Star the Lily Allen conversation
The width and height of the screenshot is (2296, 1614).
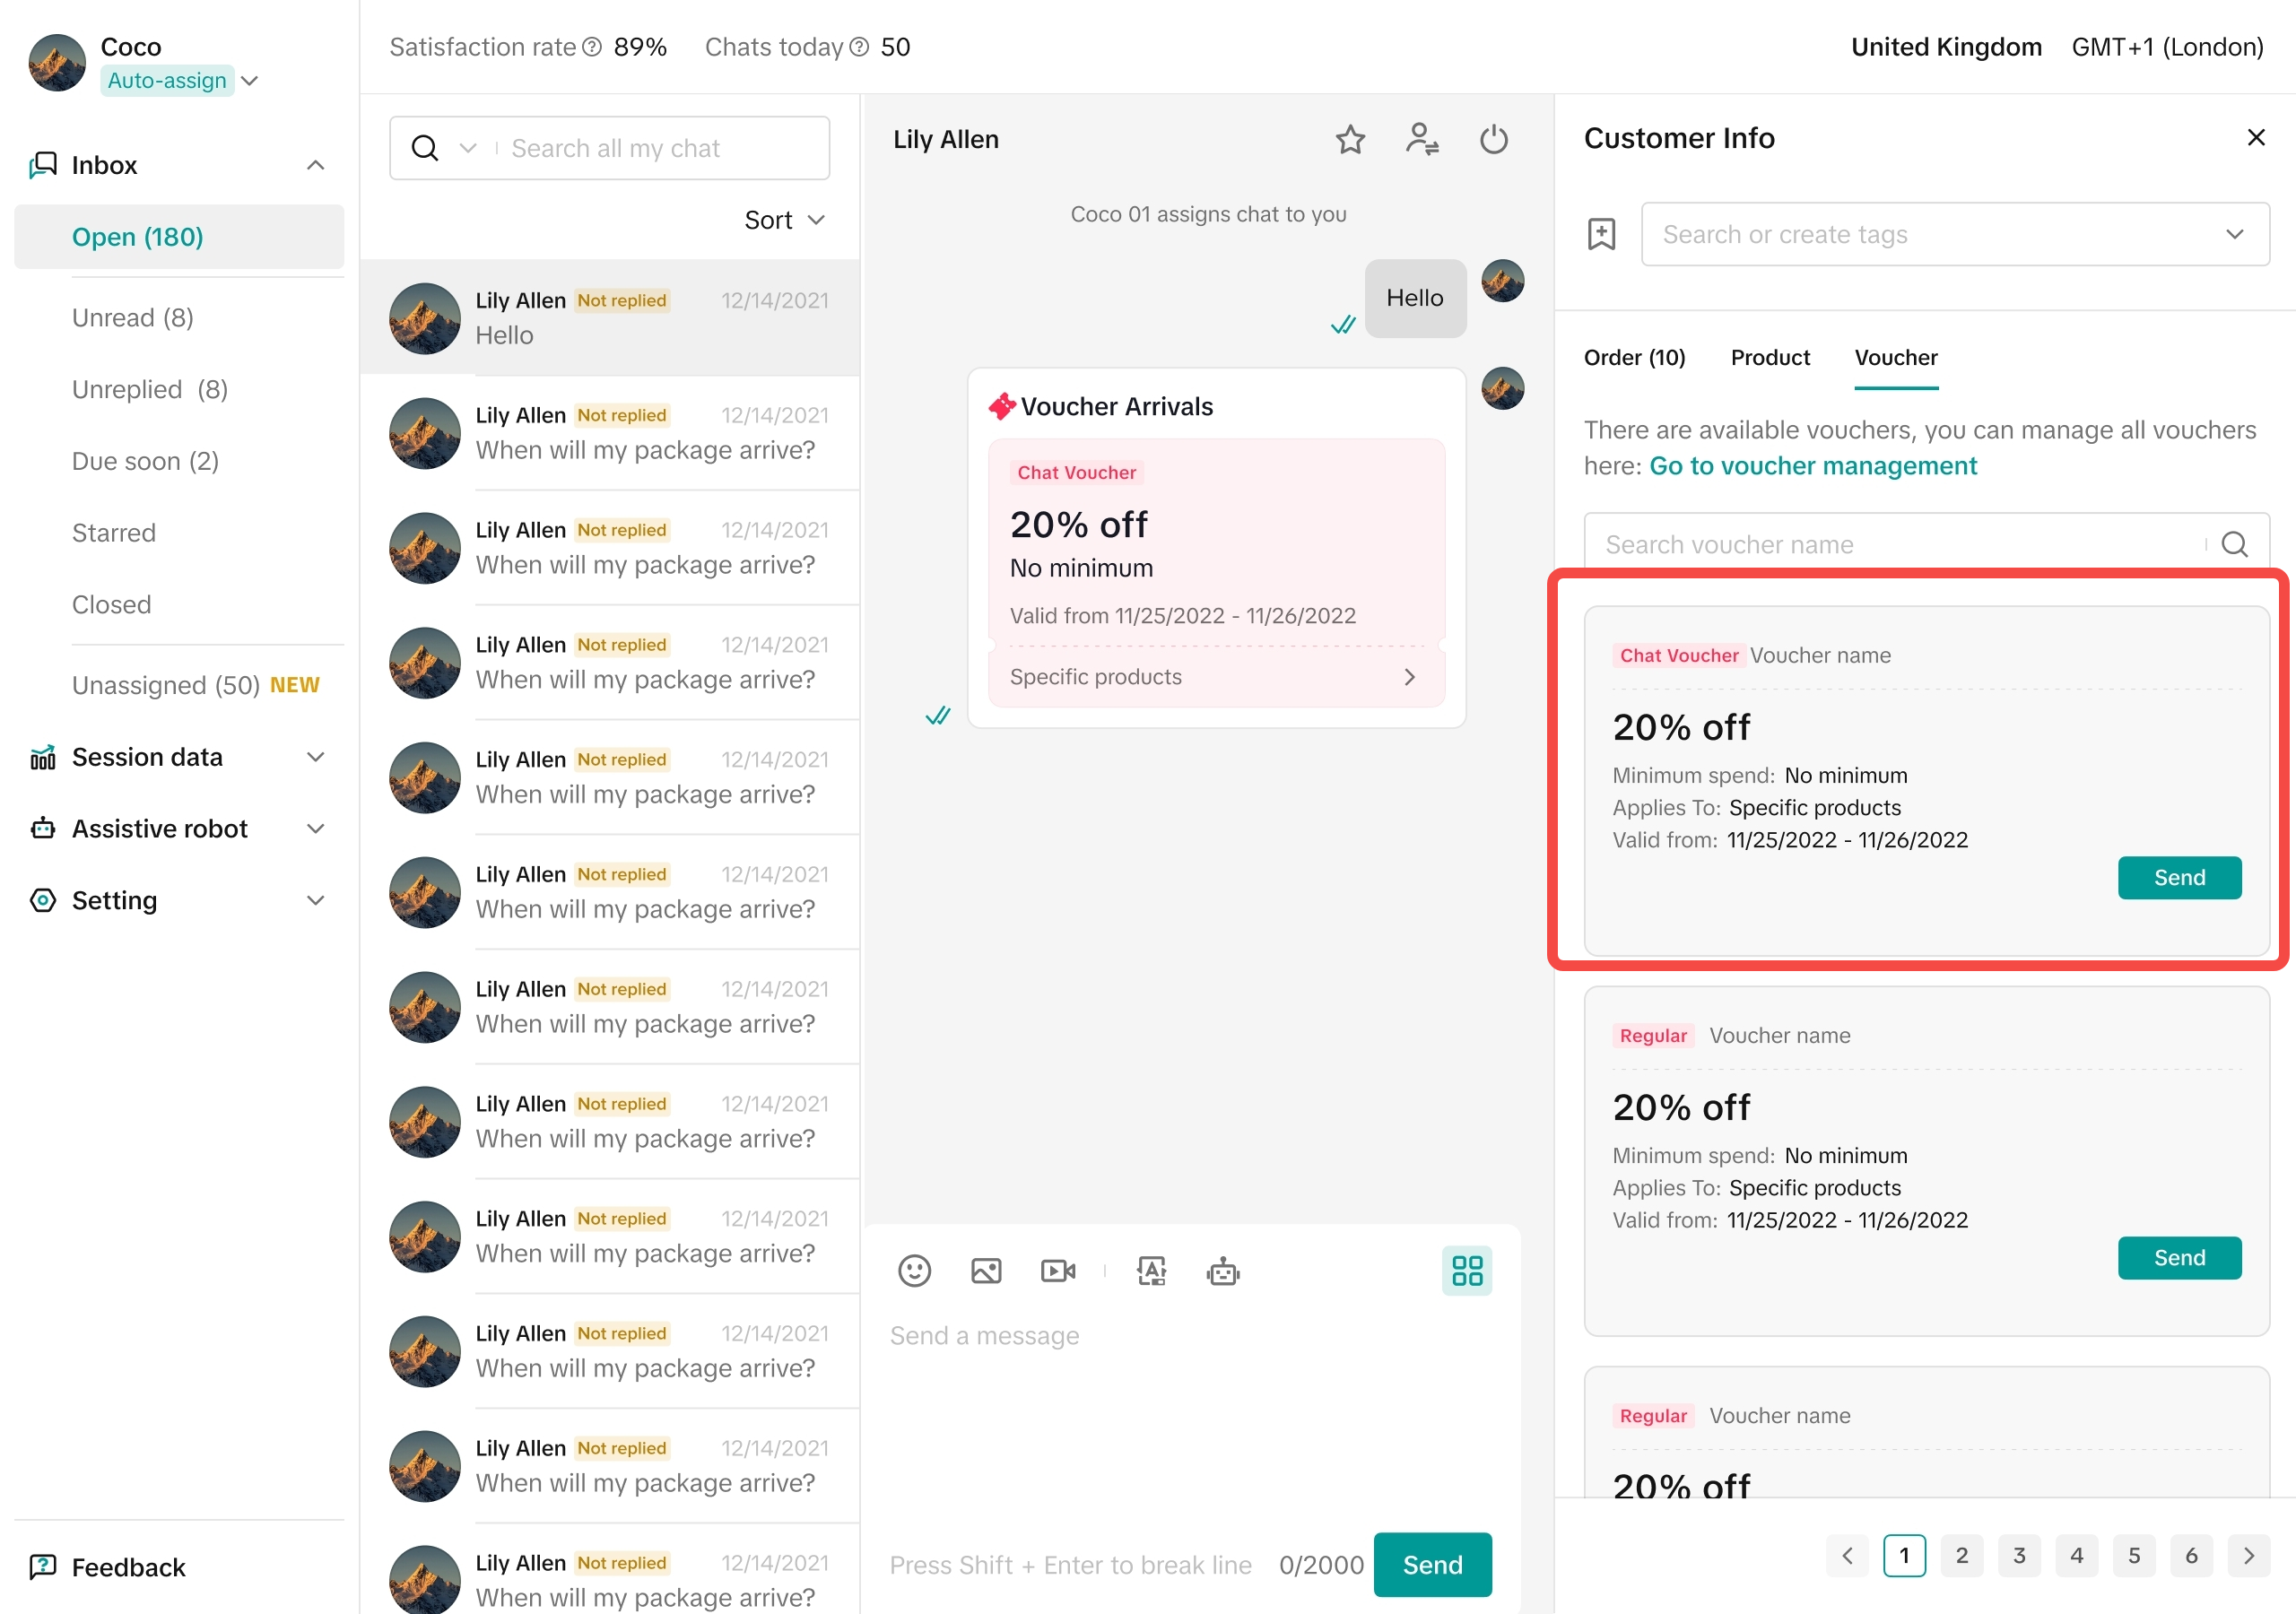[1350, 139]
